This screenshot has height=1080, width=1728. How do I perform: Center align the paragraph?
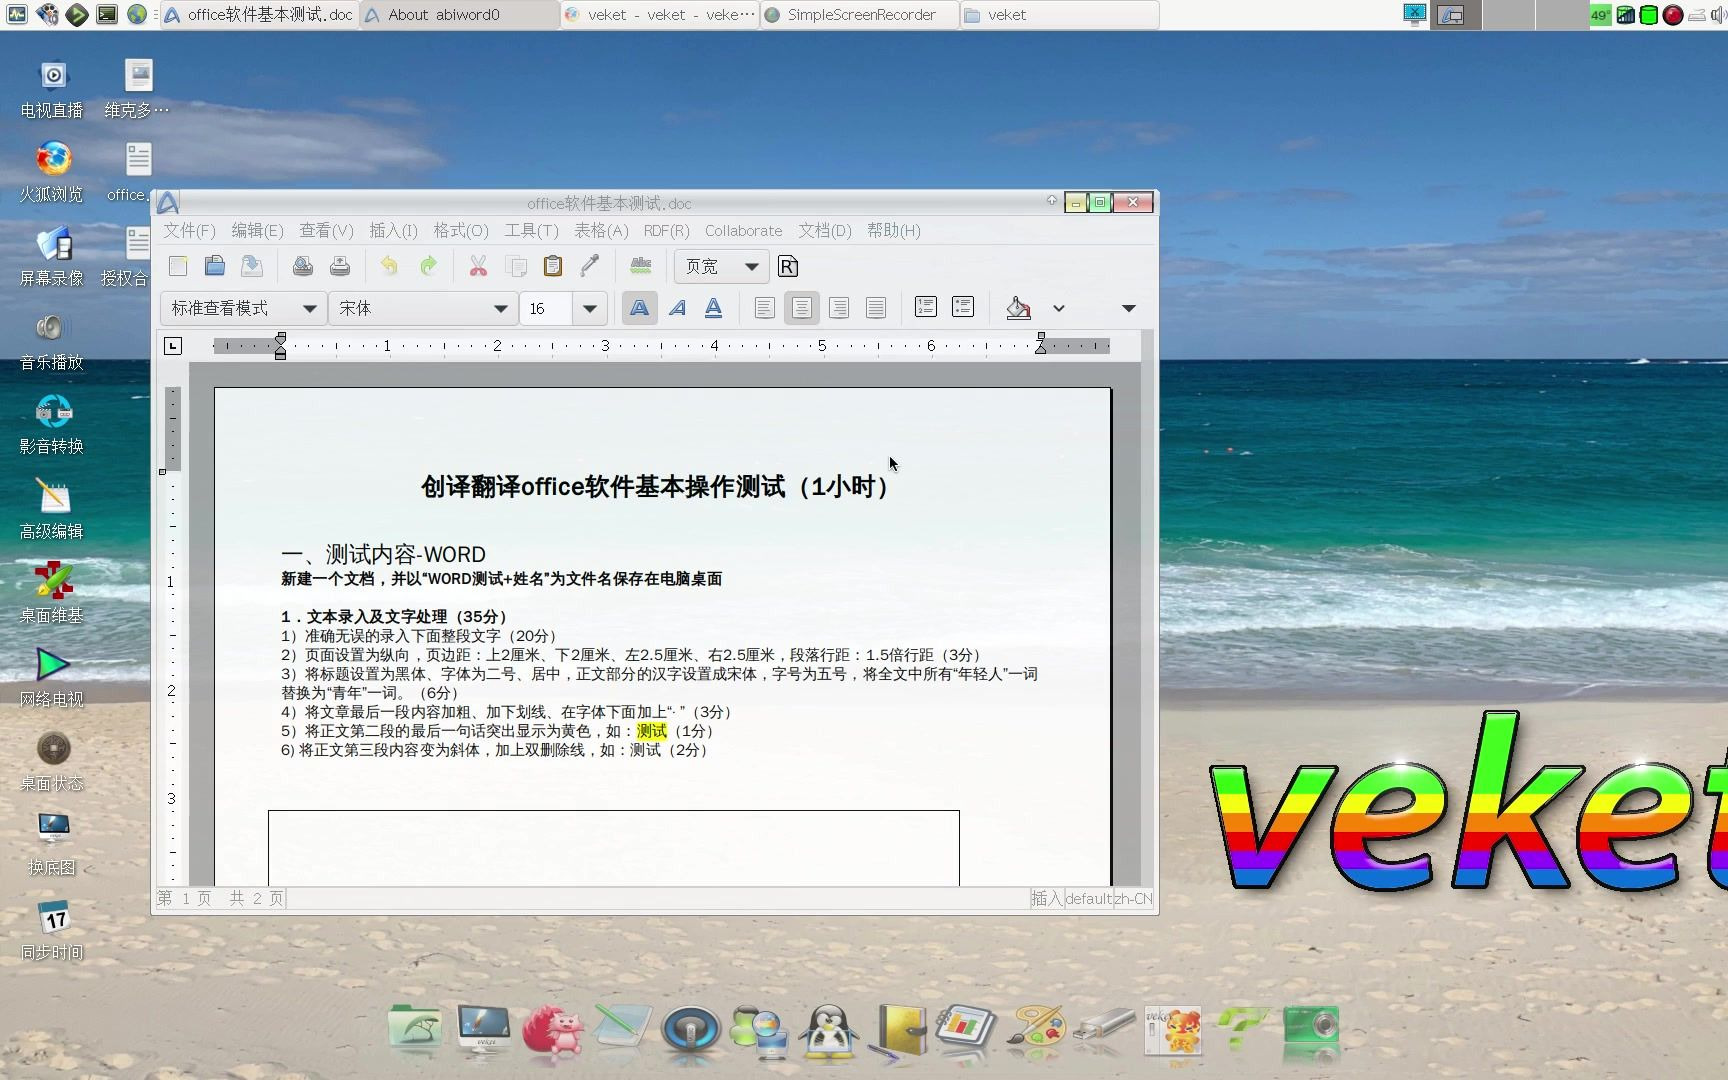tap(802, 308)
